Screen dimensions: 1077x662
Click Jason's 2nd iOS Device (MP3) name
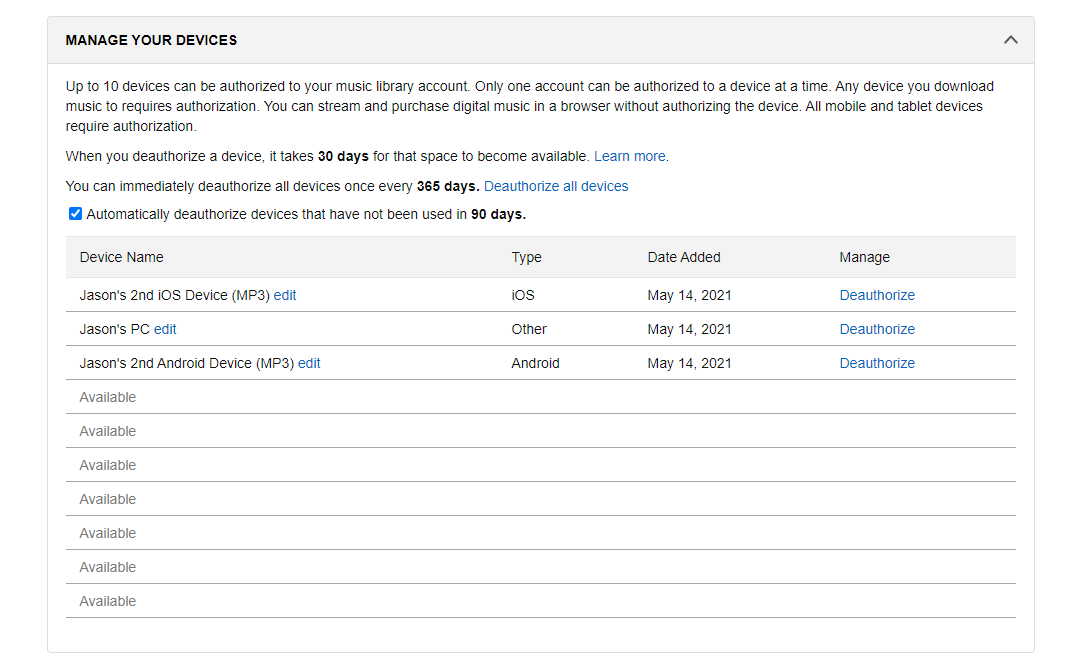174,295
